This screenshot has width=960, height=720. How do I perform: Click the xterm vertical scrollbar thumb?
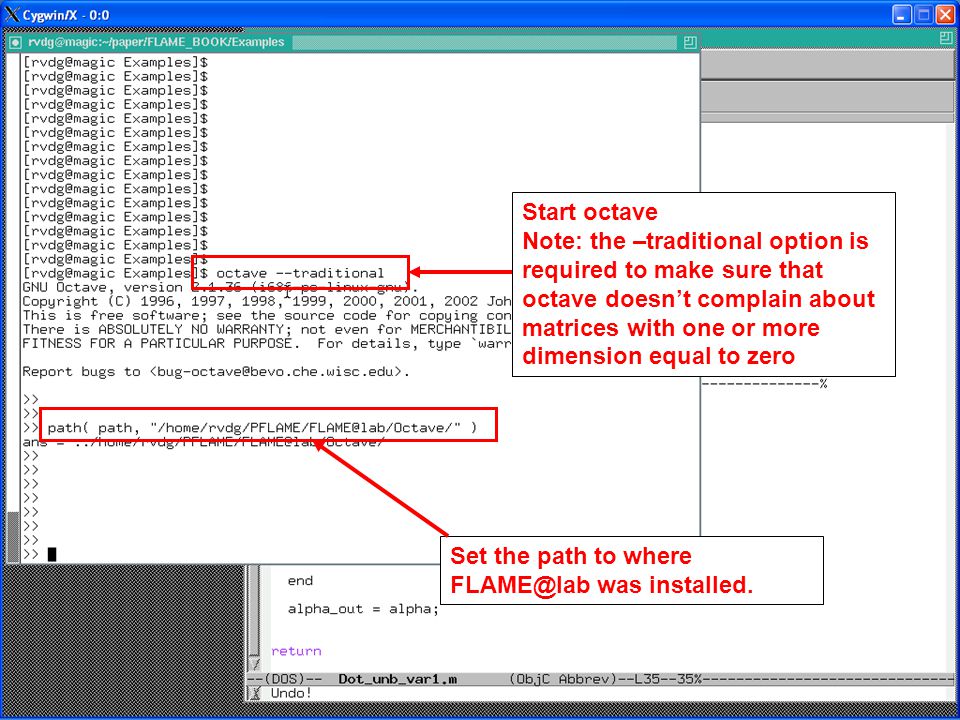pos(13,536)
